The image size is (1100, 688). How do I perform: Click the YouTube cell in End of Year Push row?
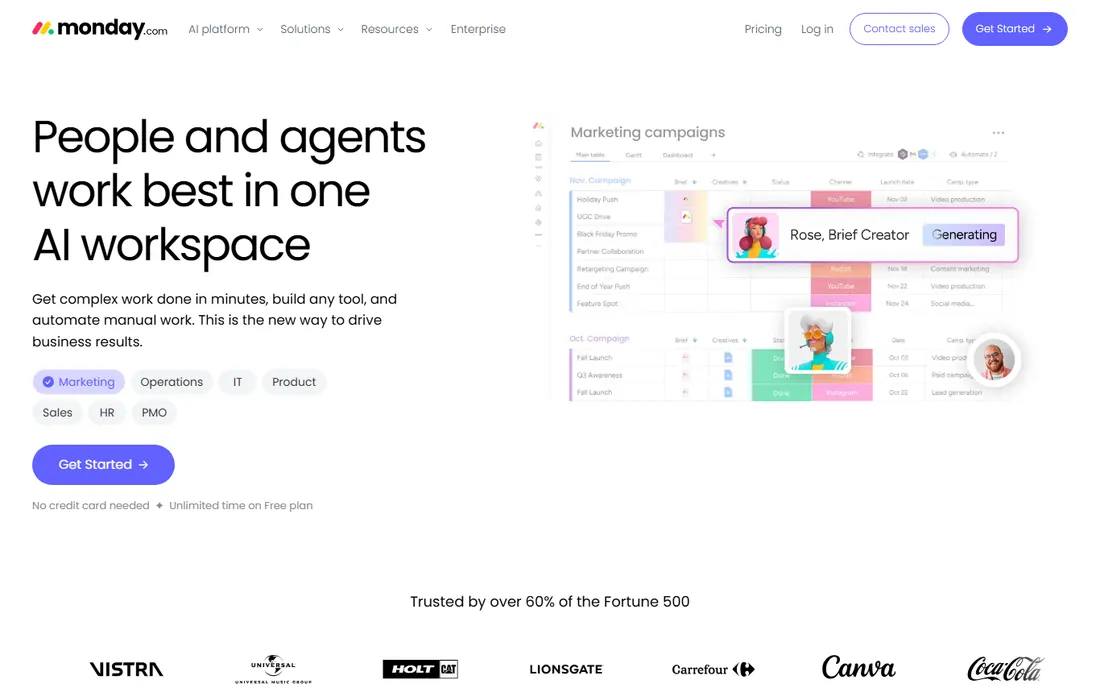840,286
